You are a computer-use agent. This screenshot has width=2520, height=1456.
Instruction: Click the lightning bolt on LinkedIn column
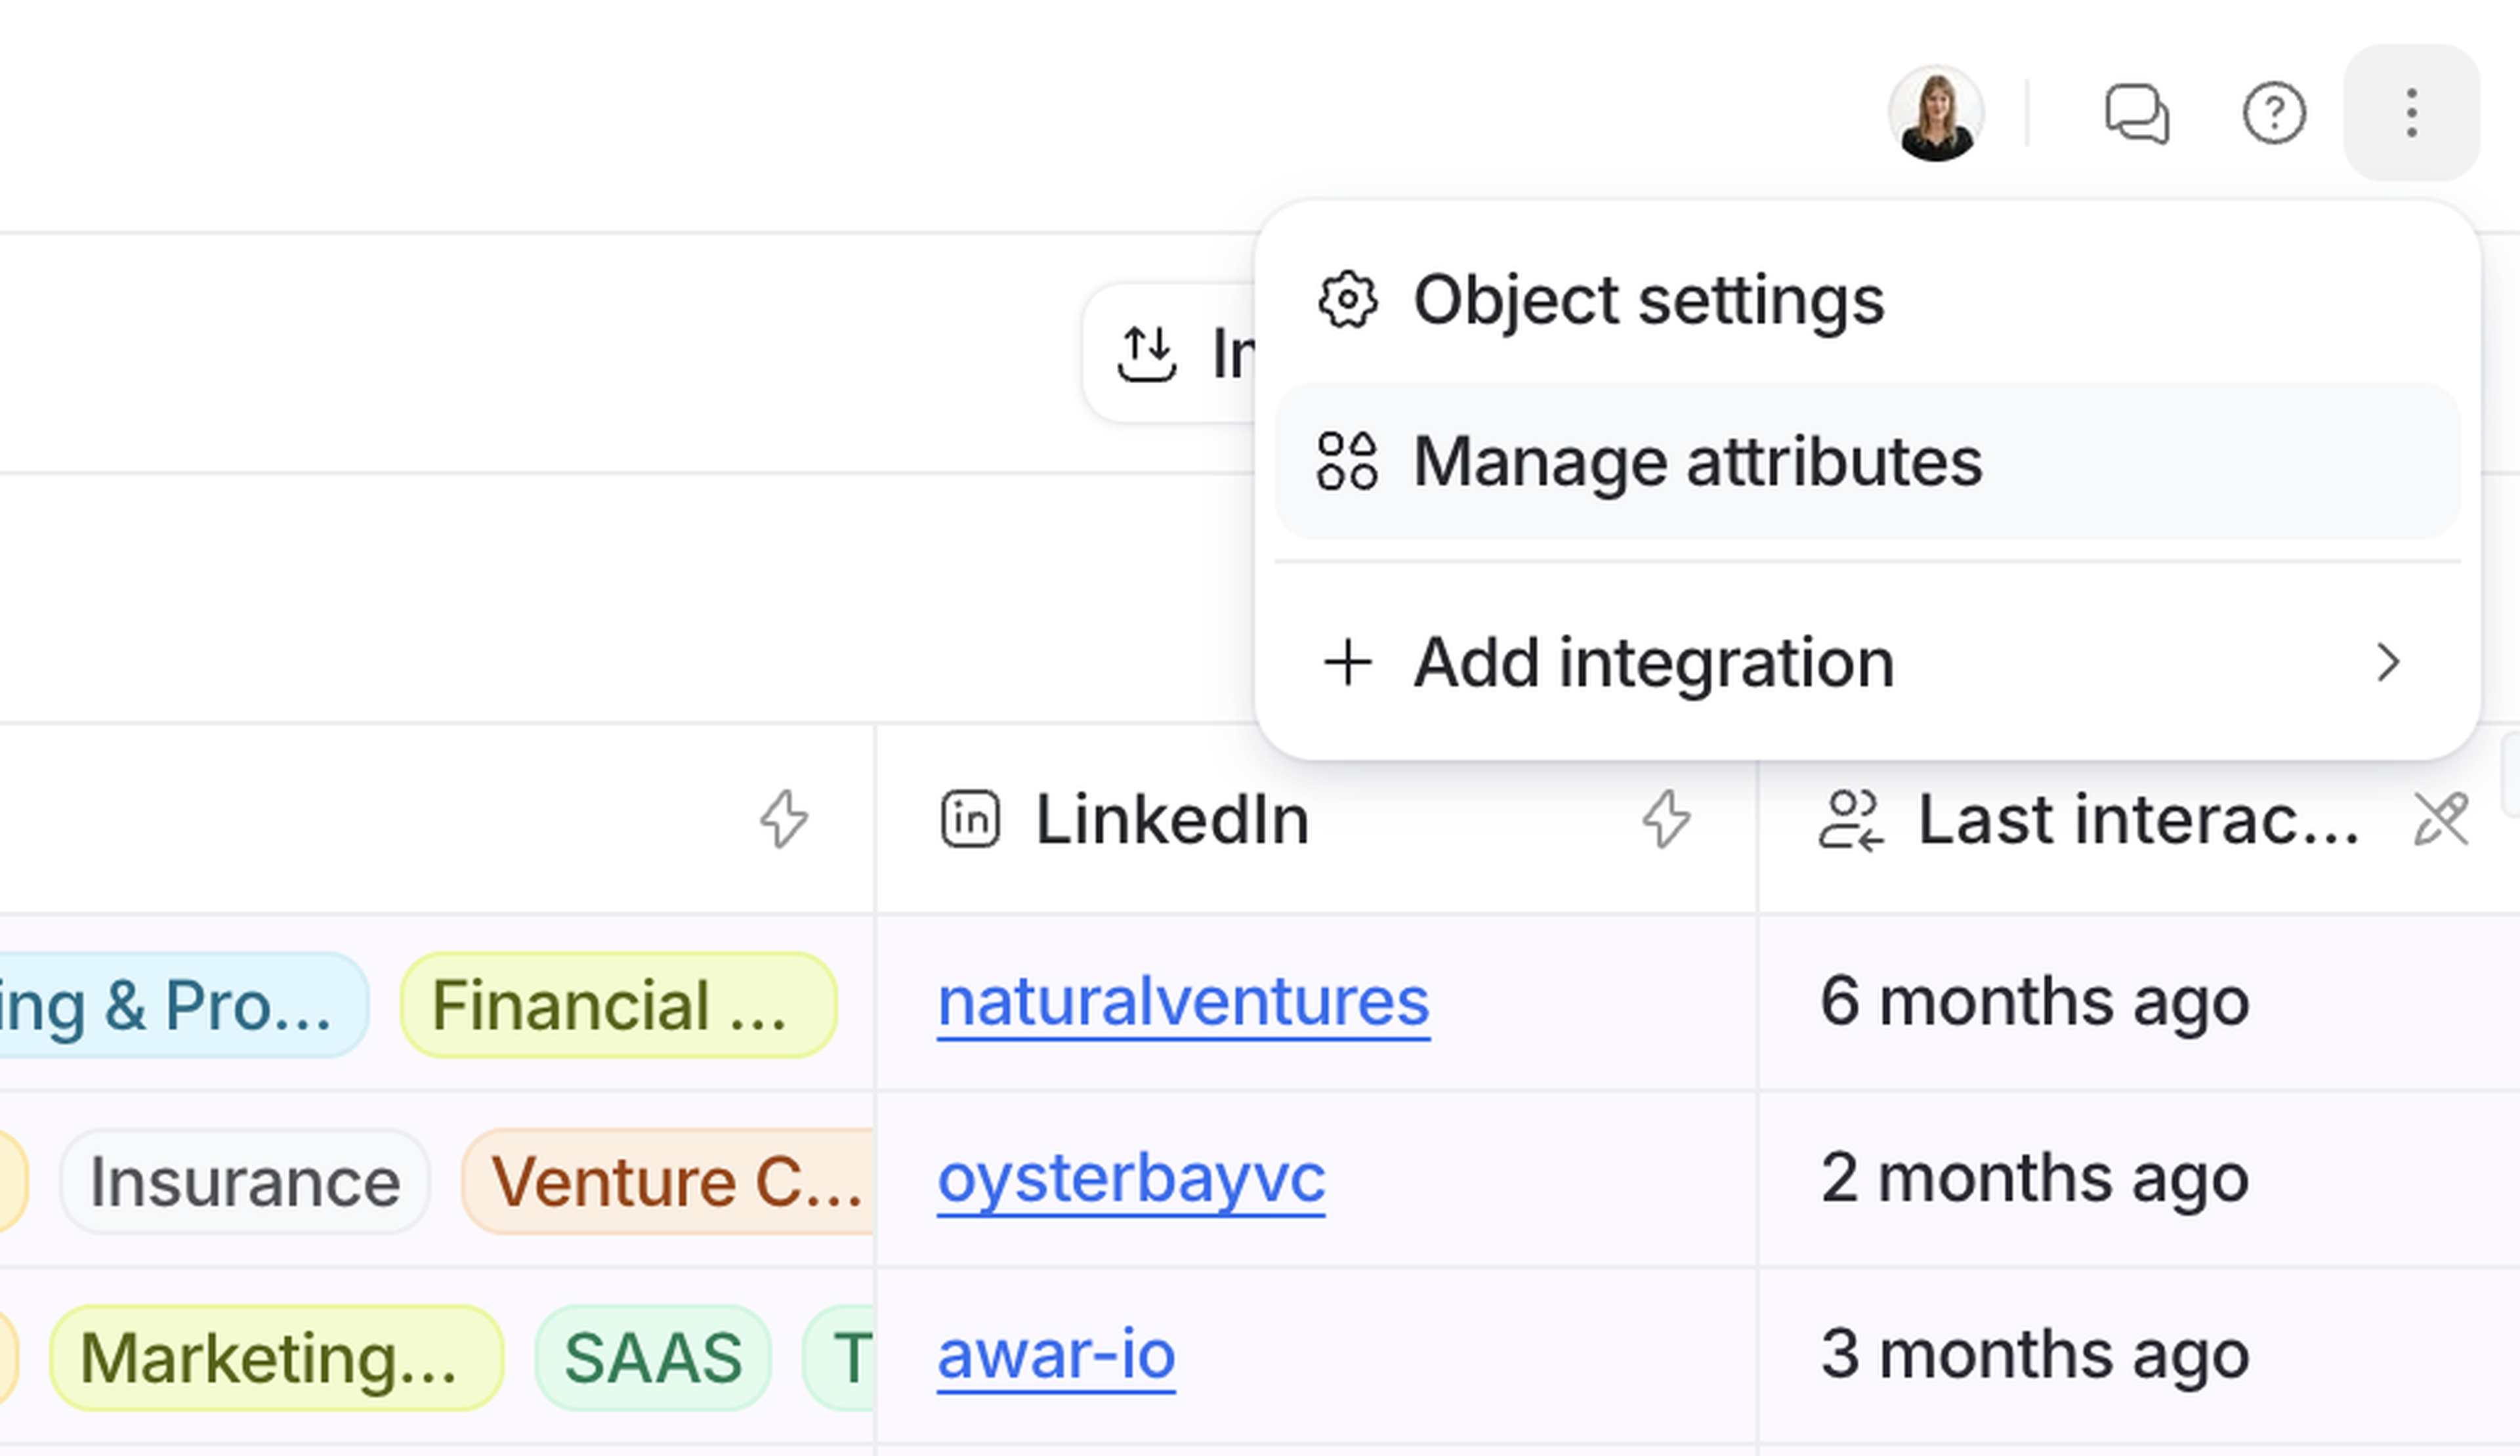[x=1666, y=820]
